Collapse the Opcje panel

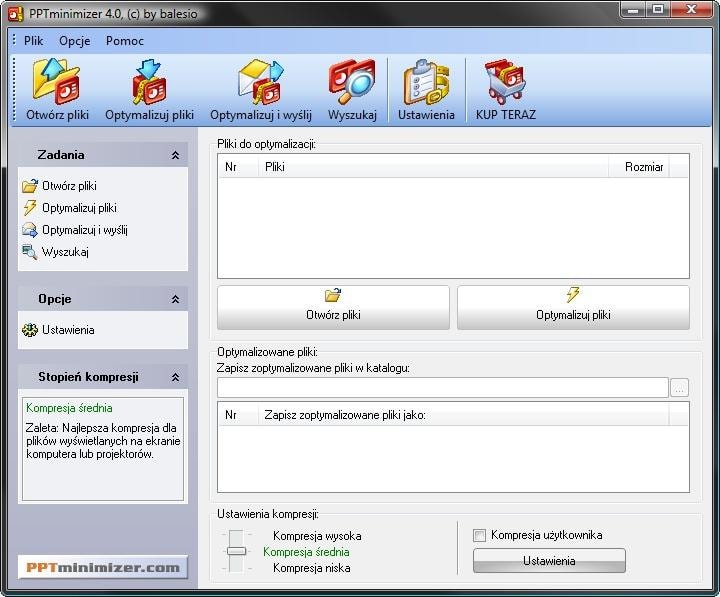pyautogui.click(x=175, y=299)
